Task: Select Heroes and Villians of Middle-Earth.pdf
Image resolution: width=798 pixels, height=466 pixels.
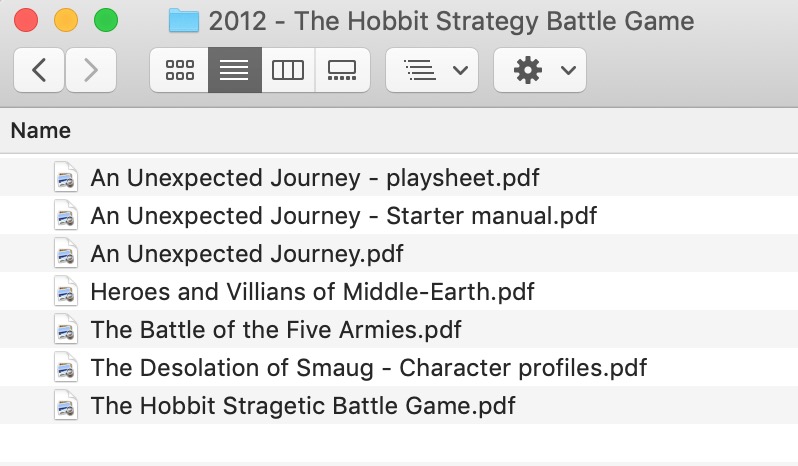Action: pyautogui.click(x=312, y=292)
